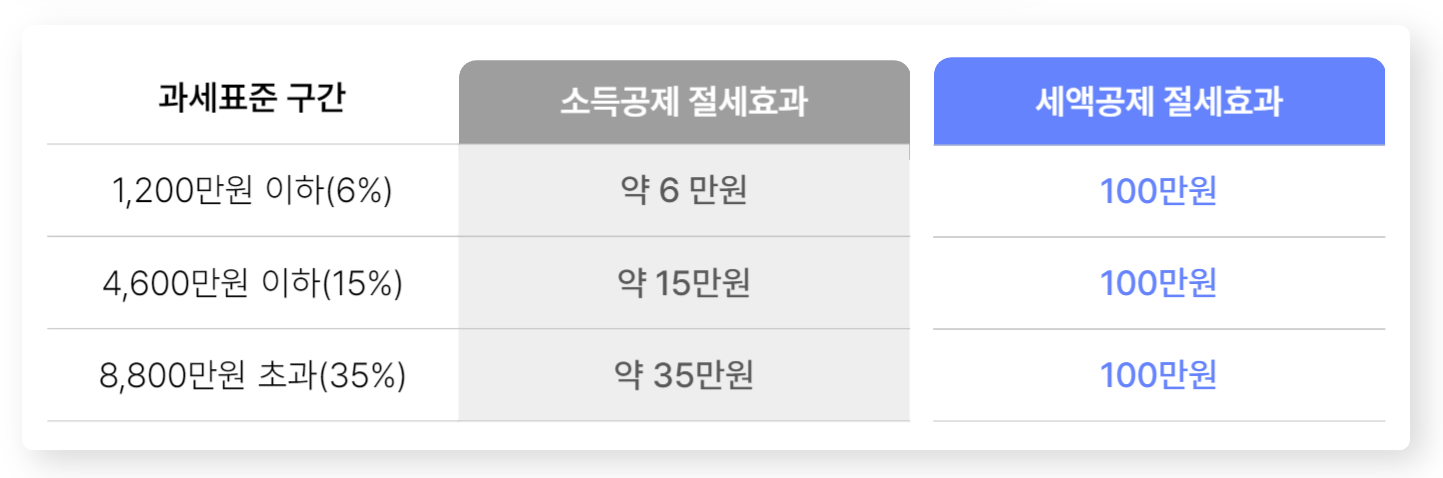The width and height of the screenshot is (1443, 478).
Task: Select the 약 15만원 cell
Action: point(684,284)
